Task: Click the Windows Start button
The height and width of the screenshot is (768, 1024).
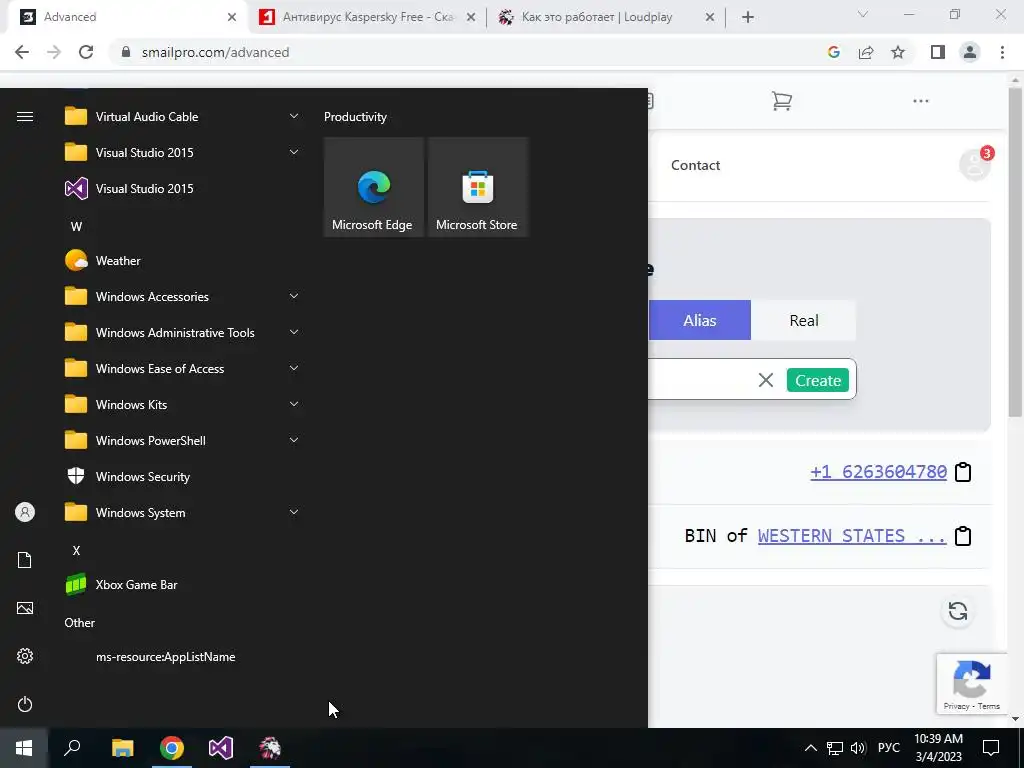Action: (x=24, y=748)
